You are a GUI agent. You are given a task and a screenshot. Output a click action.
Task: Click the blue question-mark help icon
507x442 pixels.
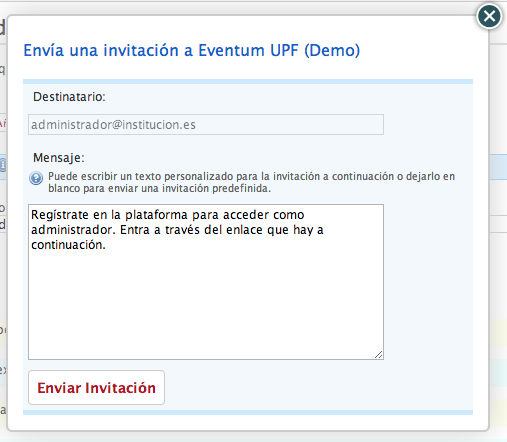(x=36, y=178)
